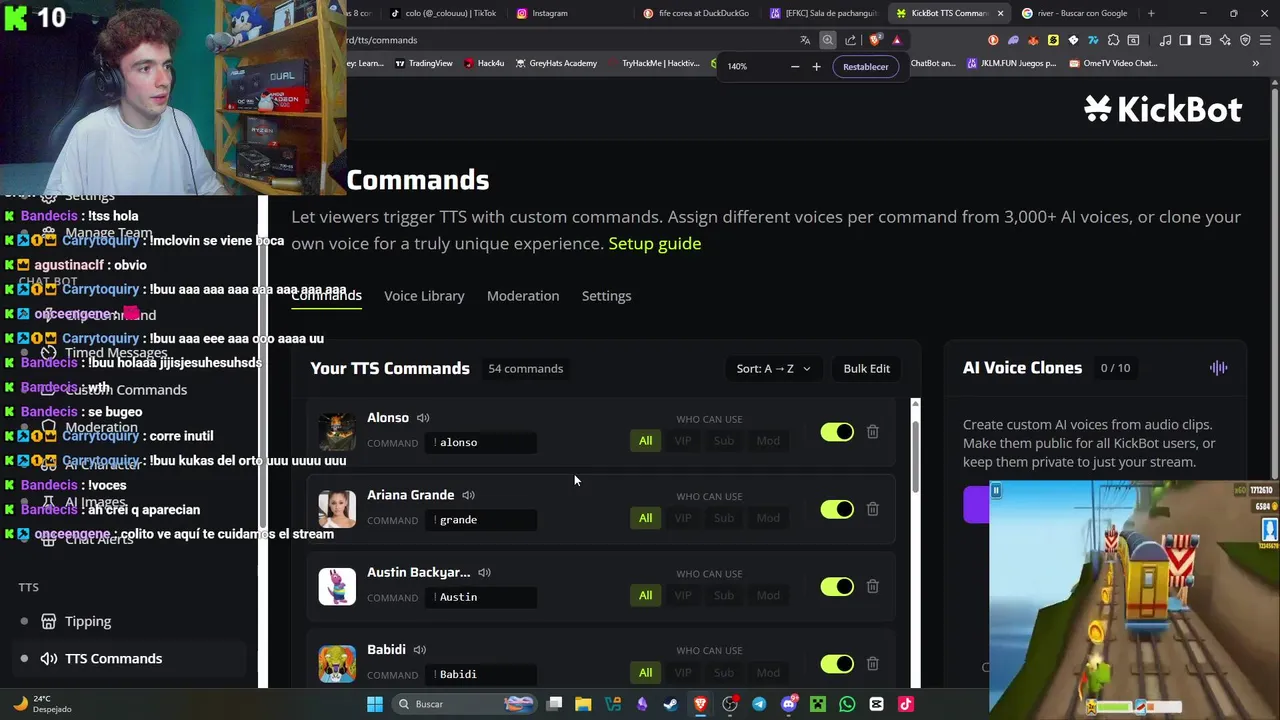Viewport: 1280px width, 720px height.
Task: Open Steam from the taskbar
Action: tap(671, 704)
